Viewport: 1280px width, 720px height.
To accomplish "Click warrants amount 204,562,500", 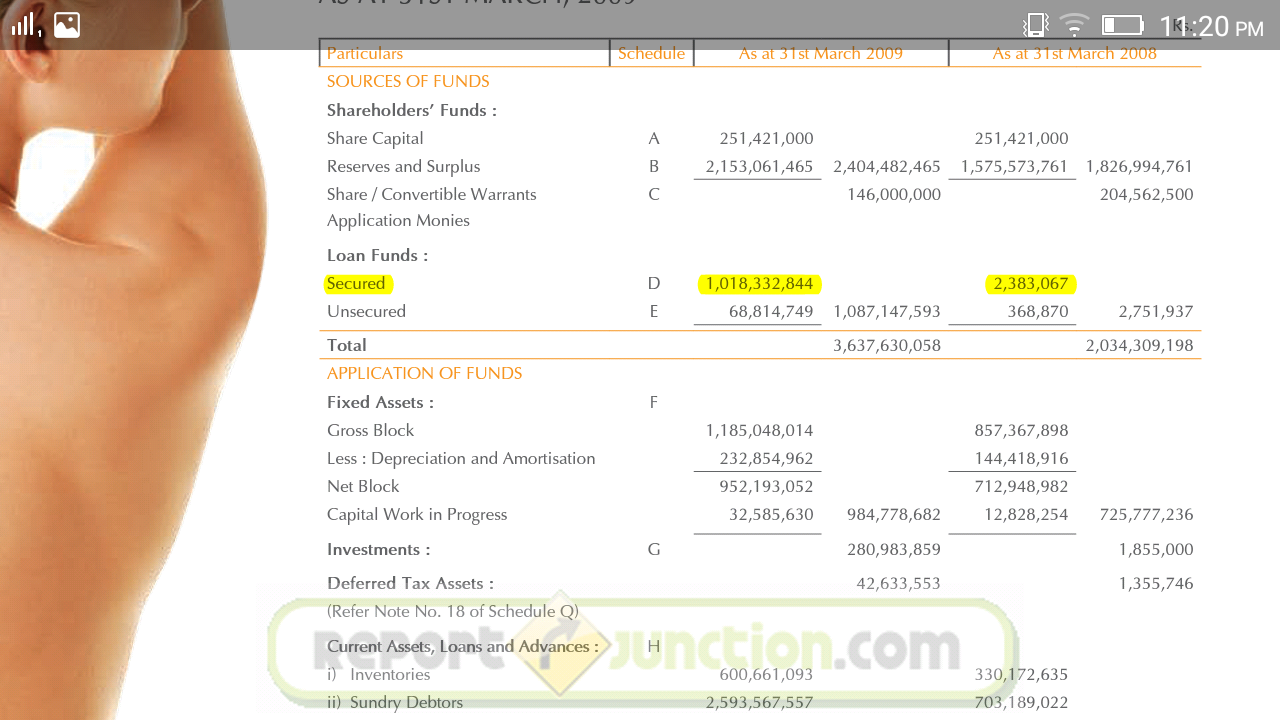I will click(1147, 194).
